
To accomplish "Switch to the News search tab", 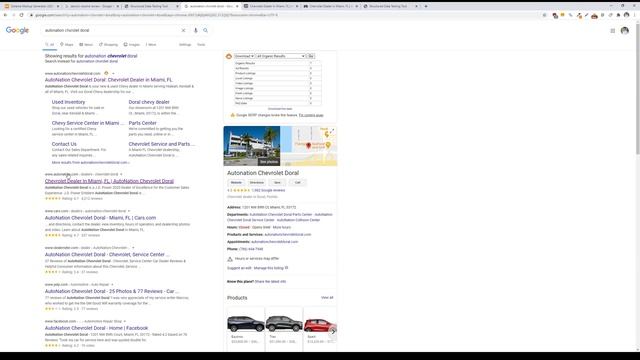I will [86, 44].
